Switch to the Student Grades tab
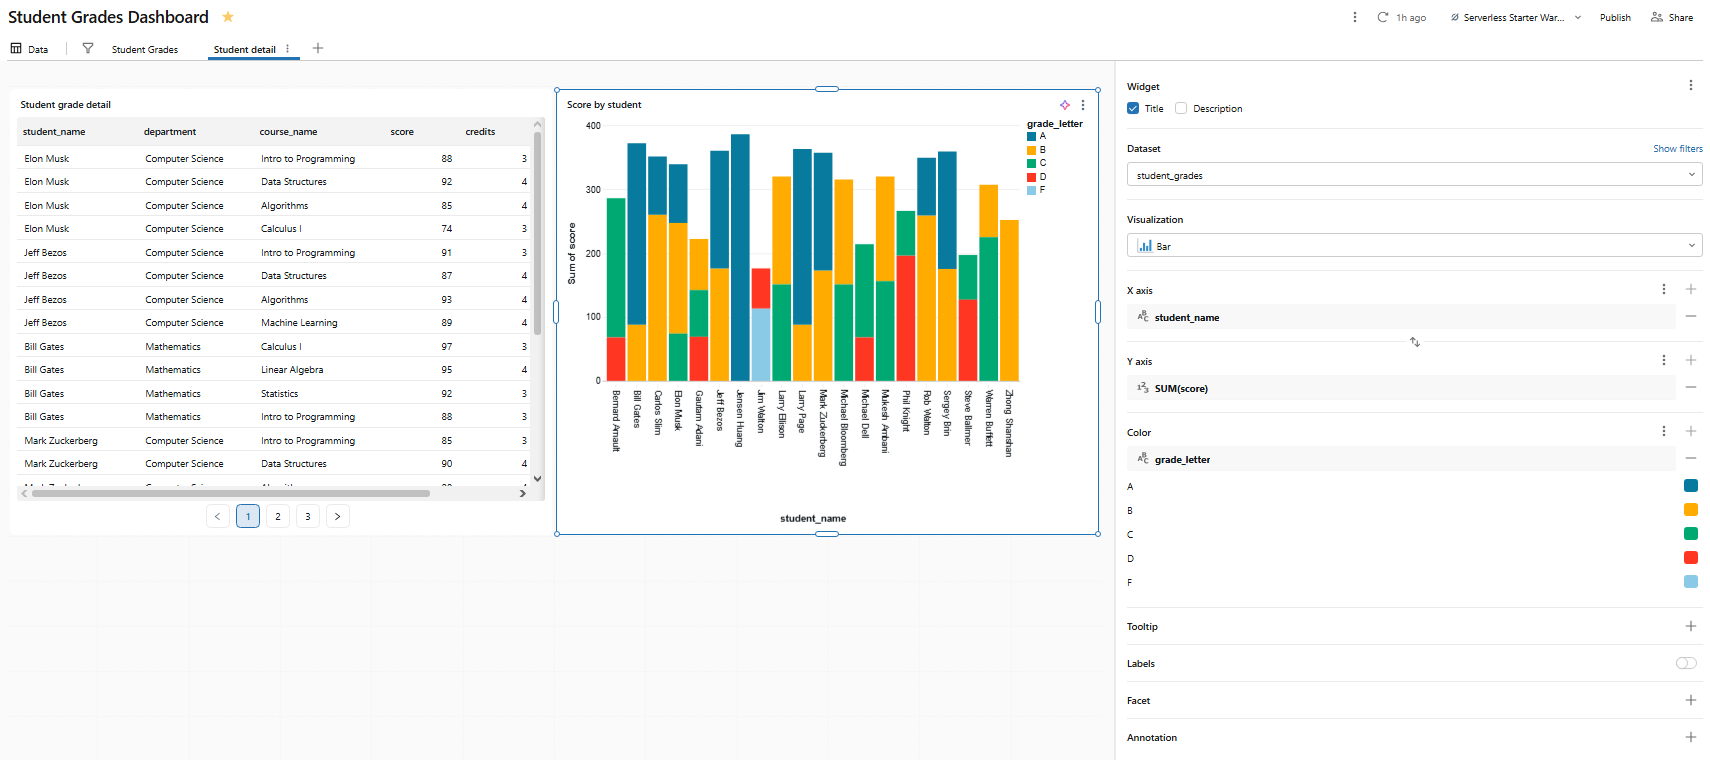Viewport: 1710px width, 760px height. (x=145, y=49)
